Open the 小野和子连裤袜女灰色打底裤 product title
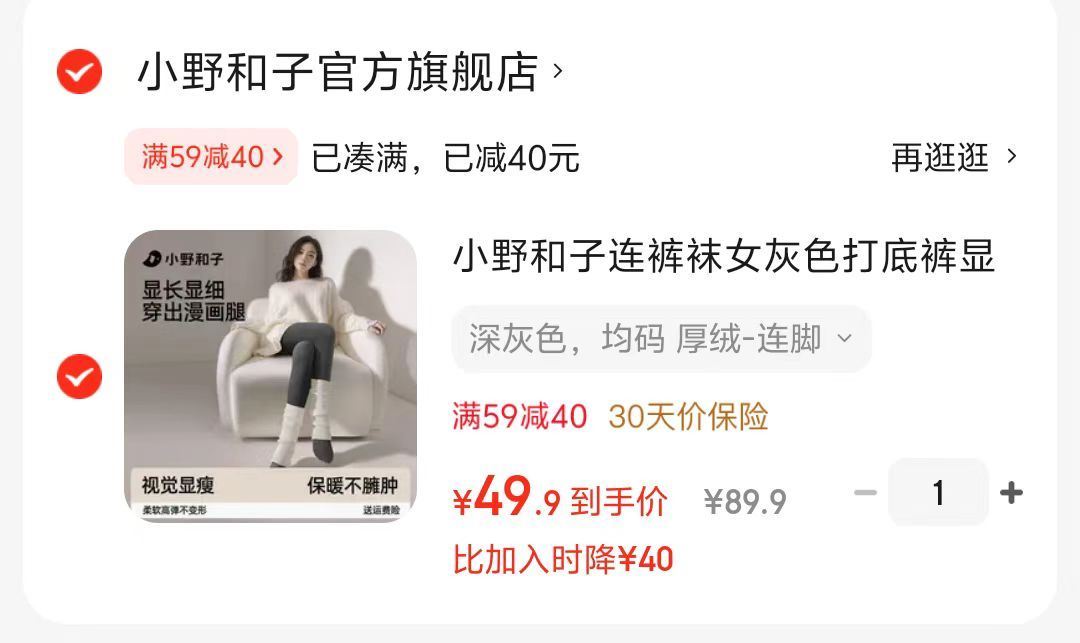Image resolution: width=1080 pixels, height=643 pixels. pyautogui.click(x=724, y=257)
